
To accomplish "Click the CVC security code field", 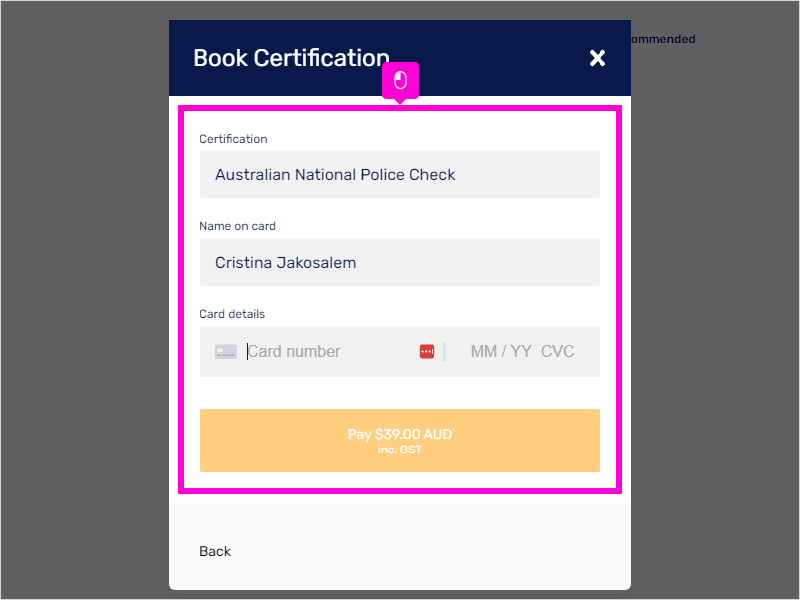I will pos(558,352).
